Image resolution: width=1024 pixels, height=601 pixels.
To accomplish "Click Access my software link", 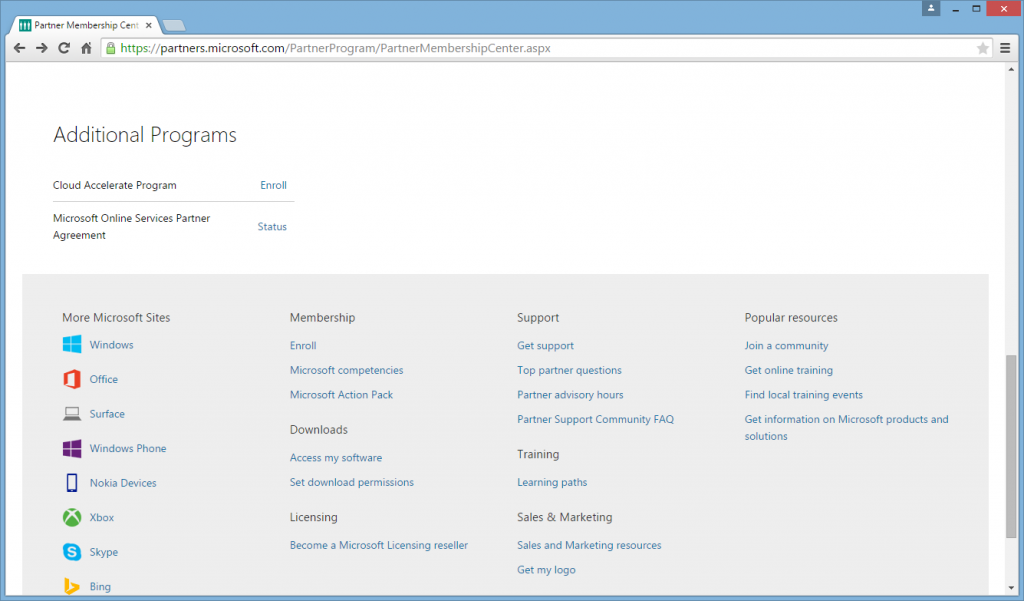I will tap(336, 458).
